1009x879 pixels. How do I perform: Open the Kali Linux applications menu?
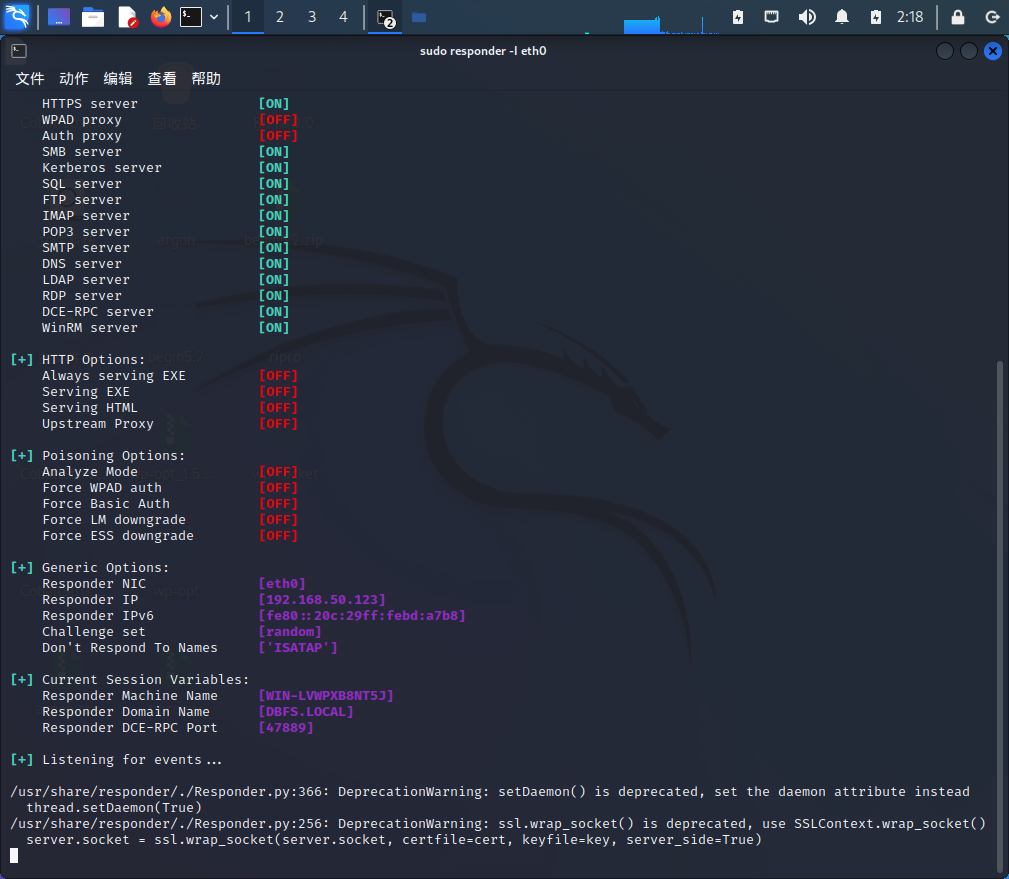17,17
